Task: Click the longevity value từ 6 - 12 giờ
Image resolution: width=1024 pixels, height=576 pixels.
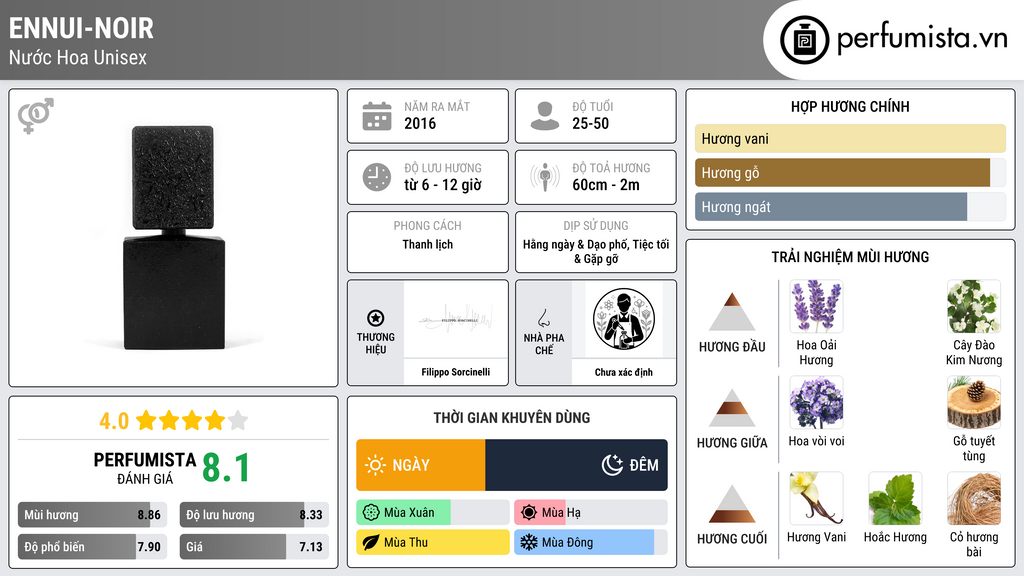Action: pyautogui.click(x=443, y=185)
